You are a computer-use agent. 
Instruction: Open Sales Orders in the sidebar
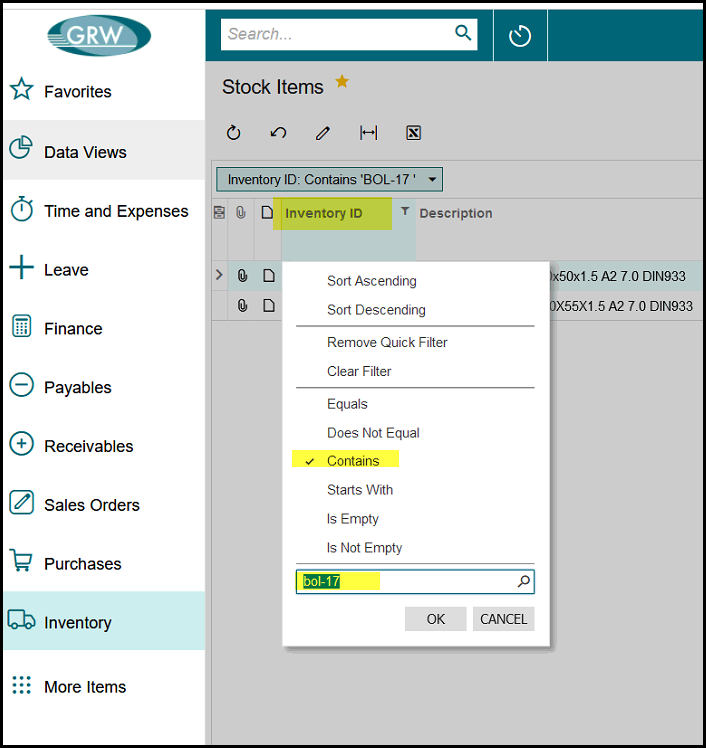pyautogui.click(x=92, y=505)
